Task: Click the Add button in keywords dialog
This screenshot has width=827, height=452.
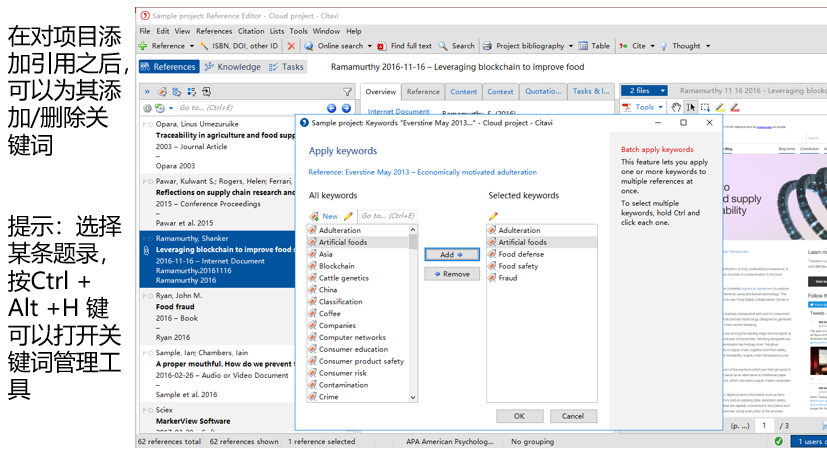Action: click(x=452, y=254)
